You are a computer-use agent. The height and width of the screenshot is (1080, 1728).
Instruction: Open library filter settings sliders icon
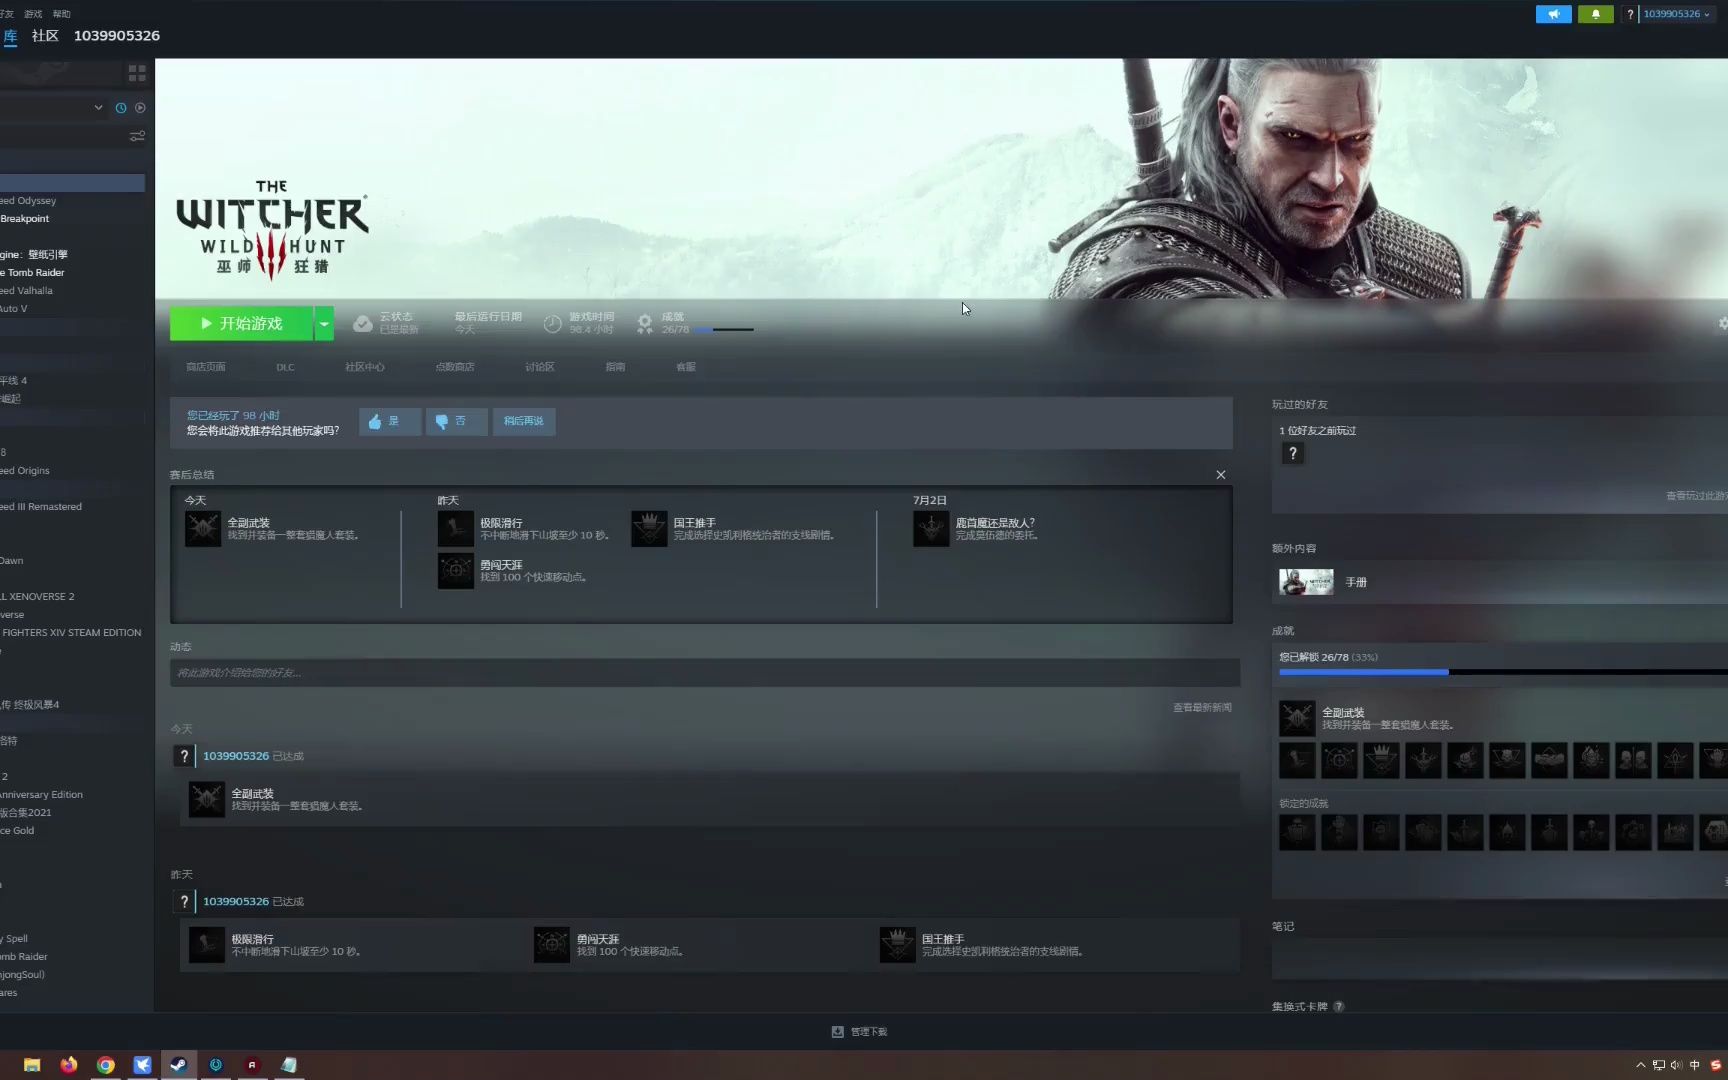click(137, 136)
